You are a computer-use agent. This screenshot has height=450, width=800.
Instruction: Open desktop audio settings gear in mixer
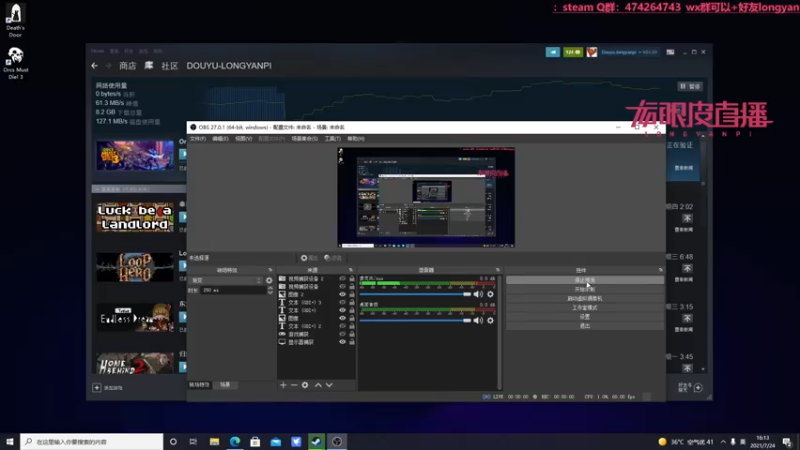click(490, 320)
